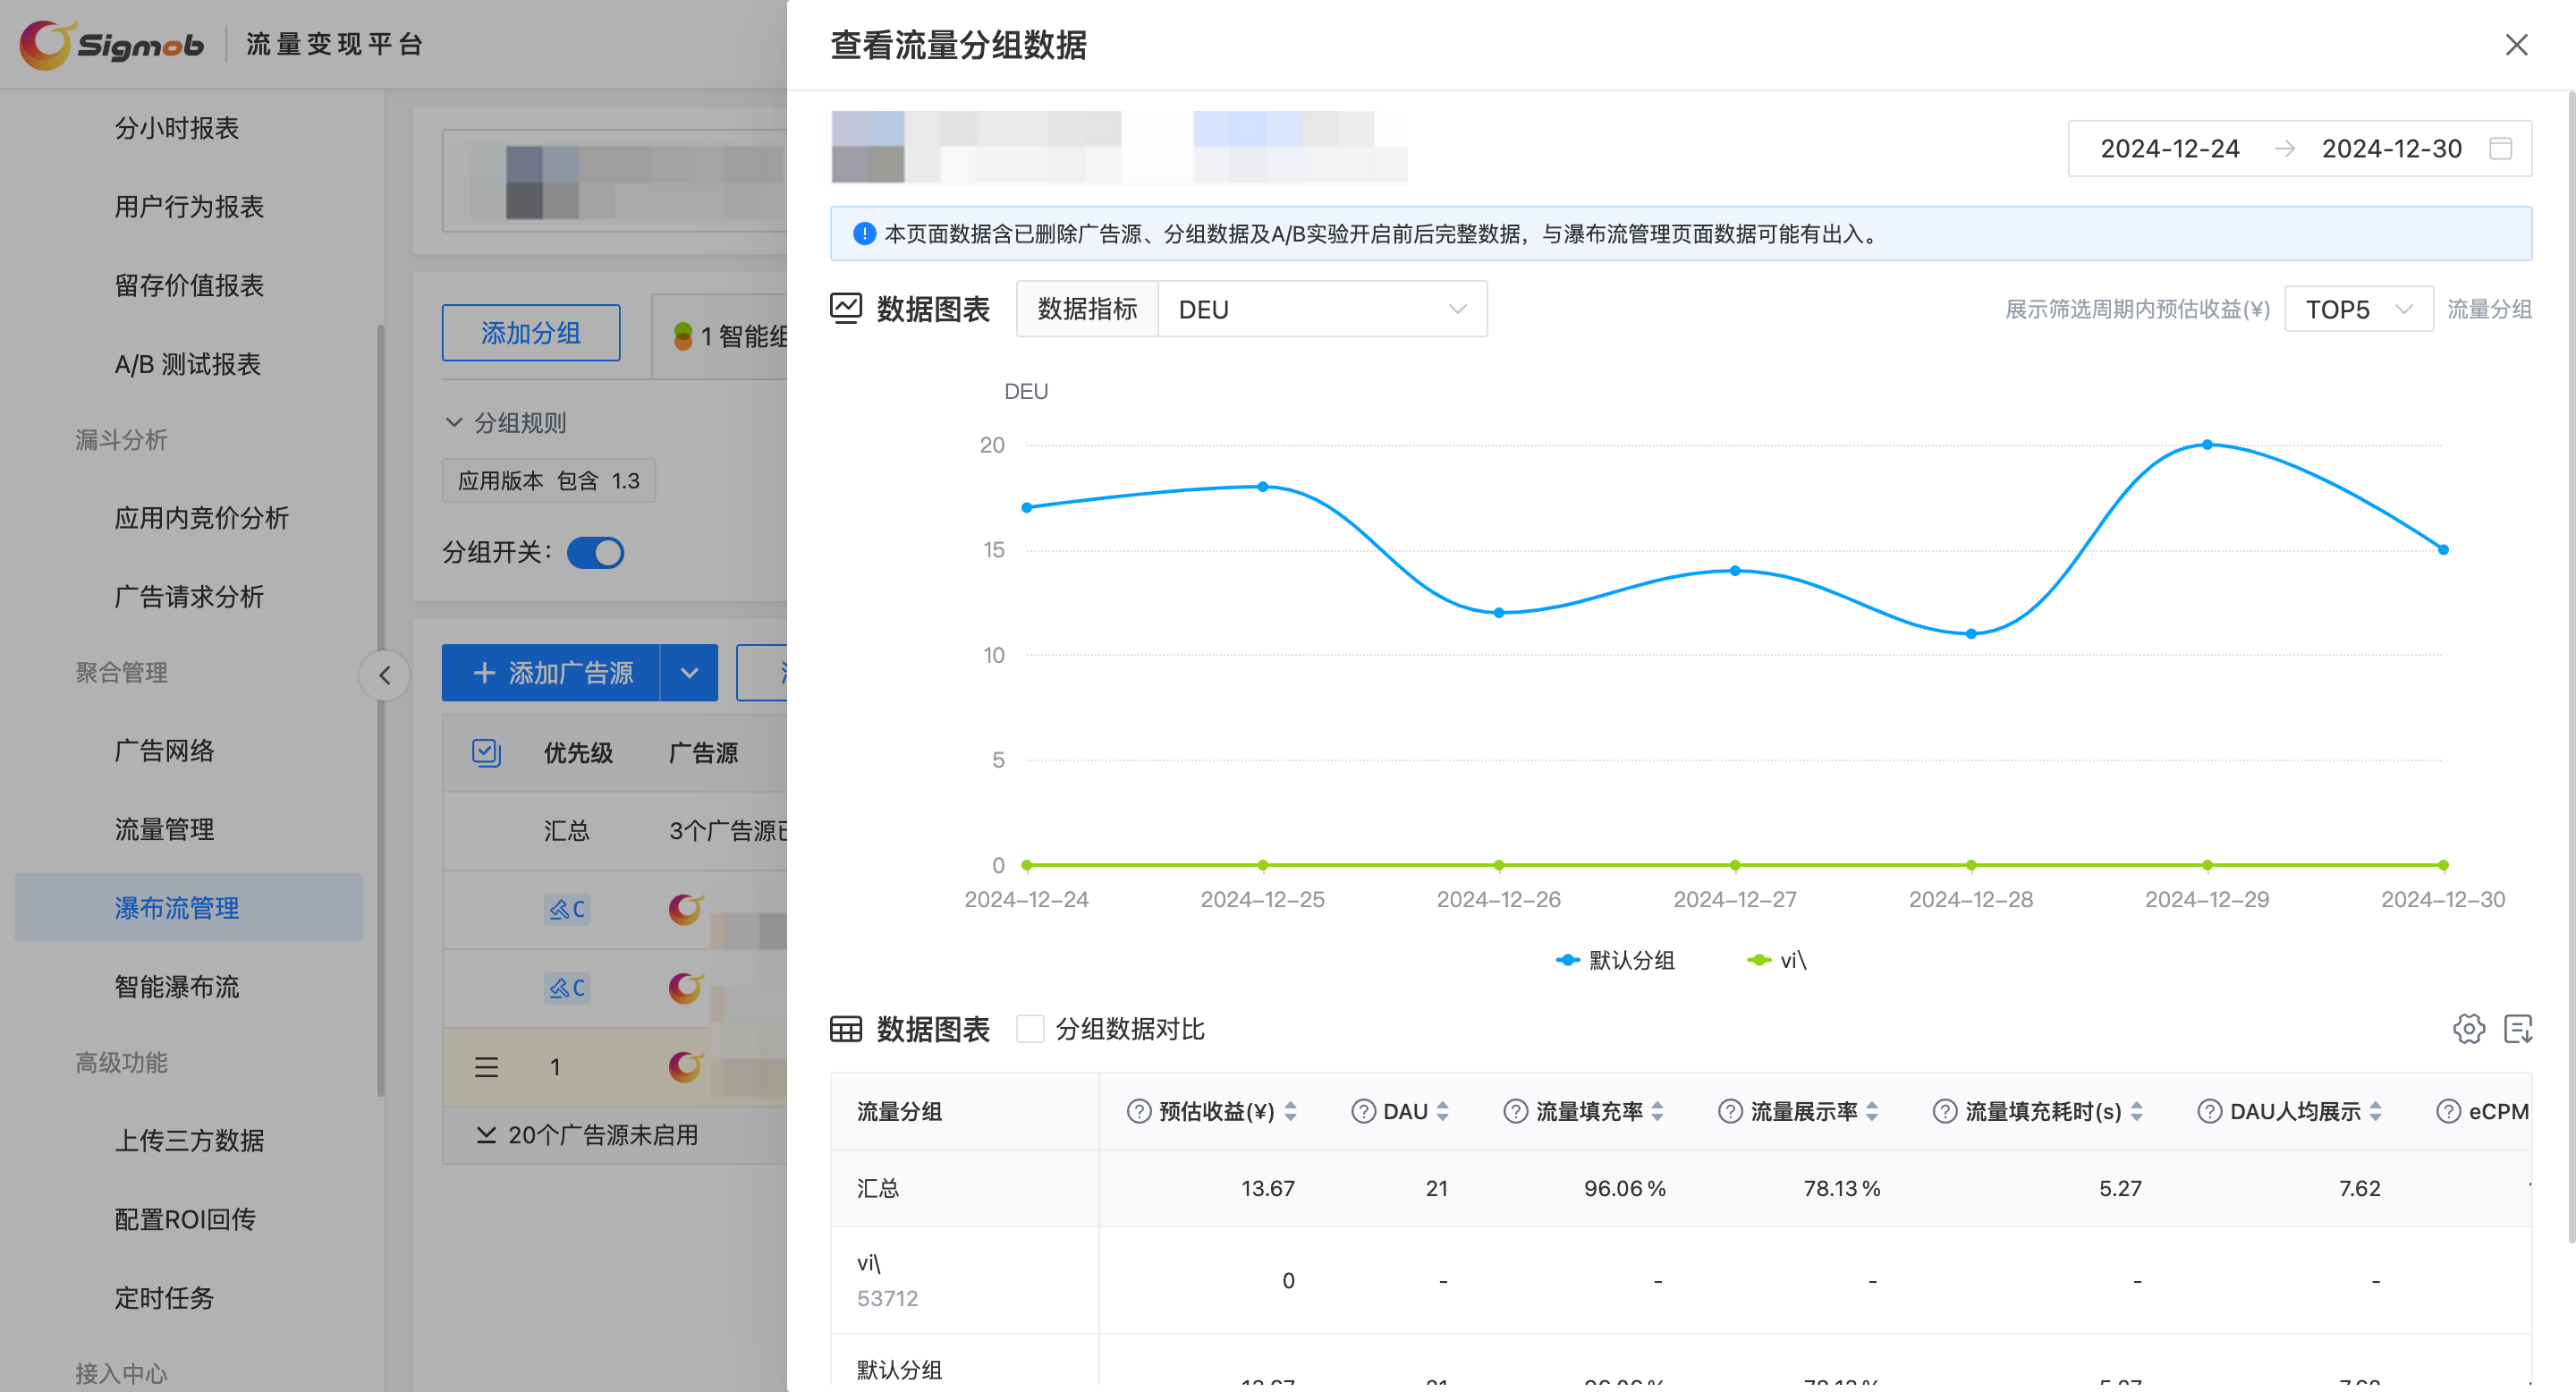This screenshot has height=1392, width=2576.
Task: Click the drag handle on priority 1 row
Action: [486, 1067]
